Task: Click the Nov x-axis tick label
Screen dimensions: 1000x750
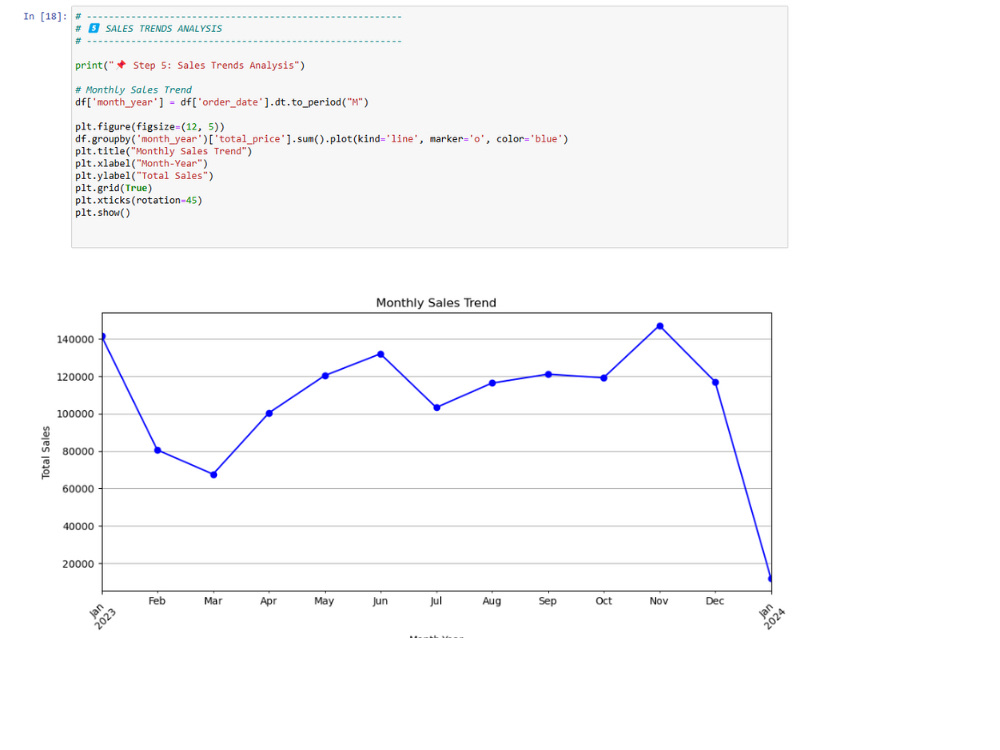Action: click(x=659, y=601)
